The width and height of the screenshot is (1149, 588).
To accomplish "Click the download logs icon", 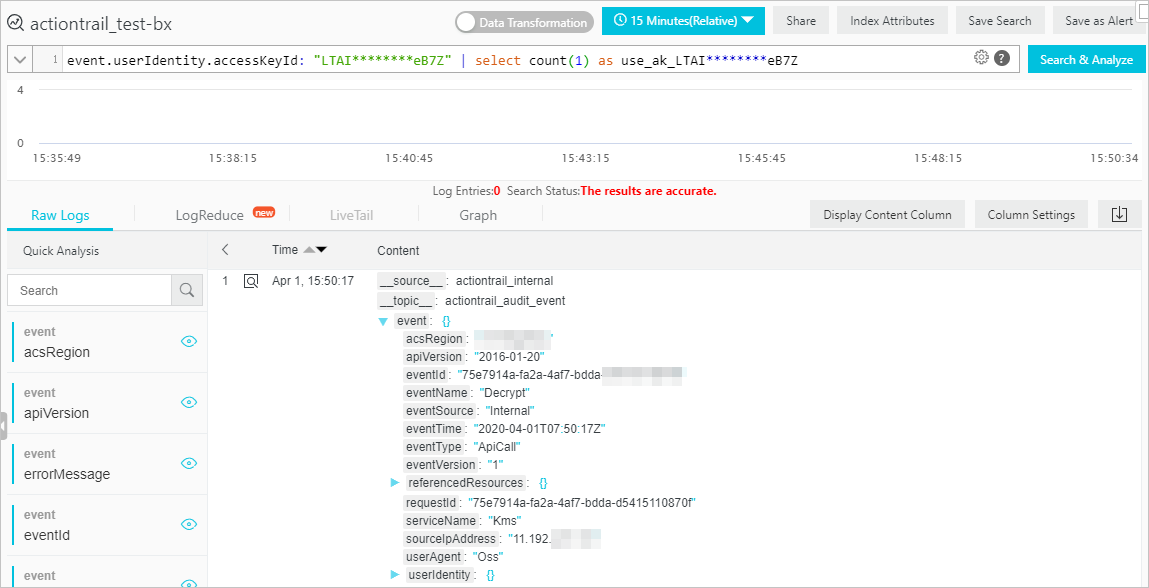I will pos(1119,215).
